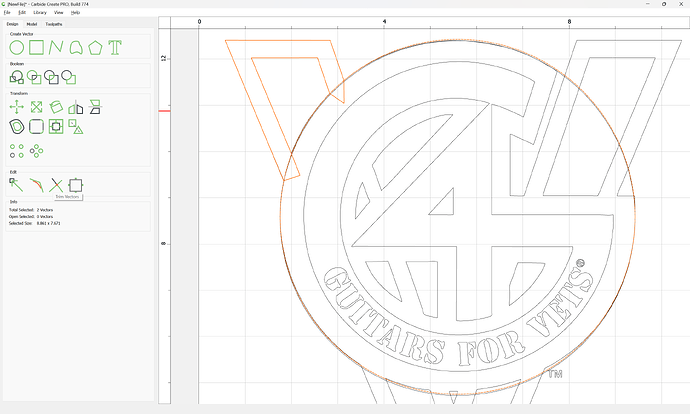The image size is (690, 414).
Task: Open the Library menu
Action: (40, 13)
